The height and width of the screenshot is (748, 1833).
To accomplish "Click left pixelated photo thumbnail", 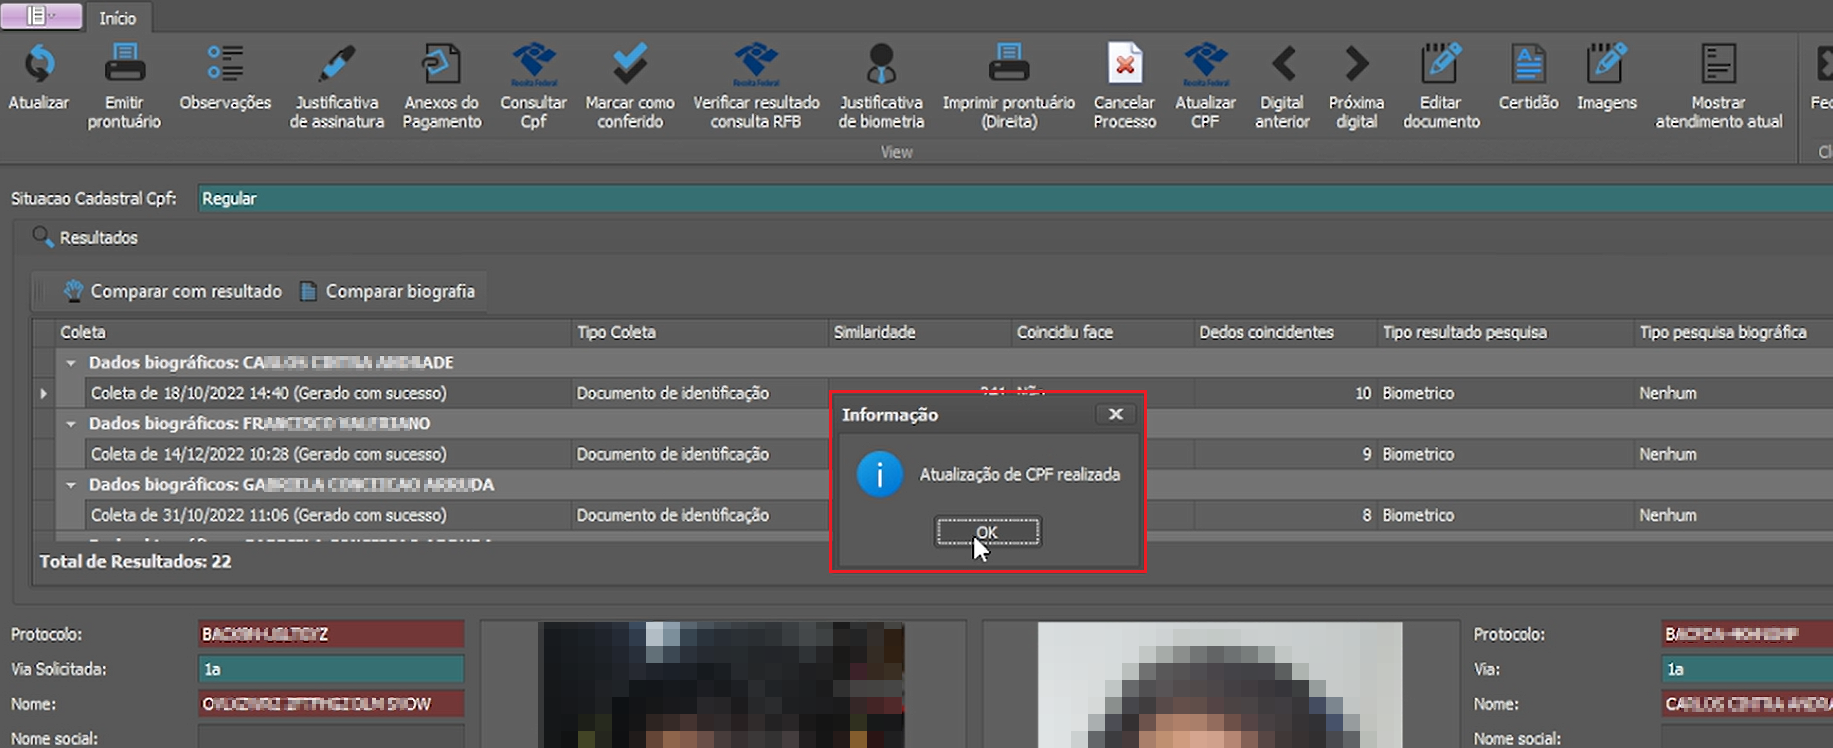I will pyautogui.click(x=722, y=685).
